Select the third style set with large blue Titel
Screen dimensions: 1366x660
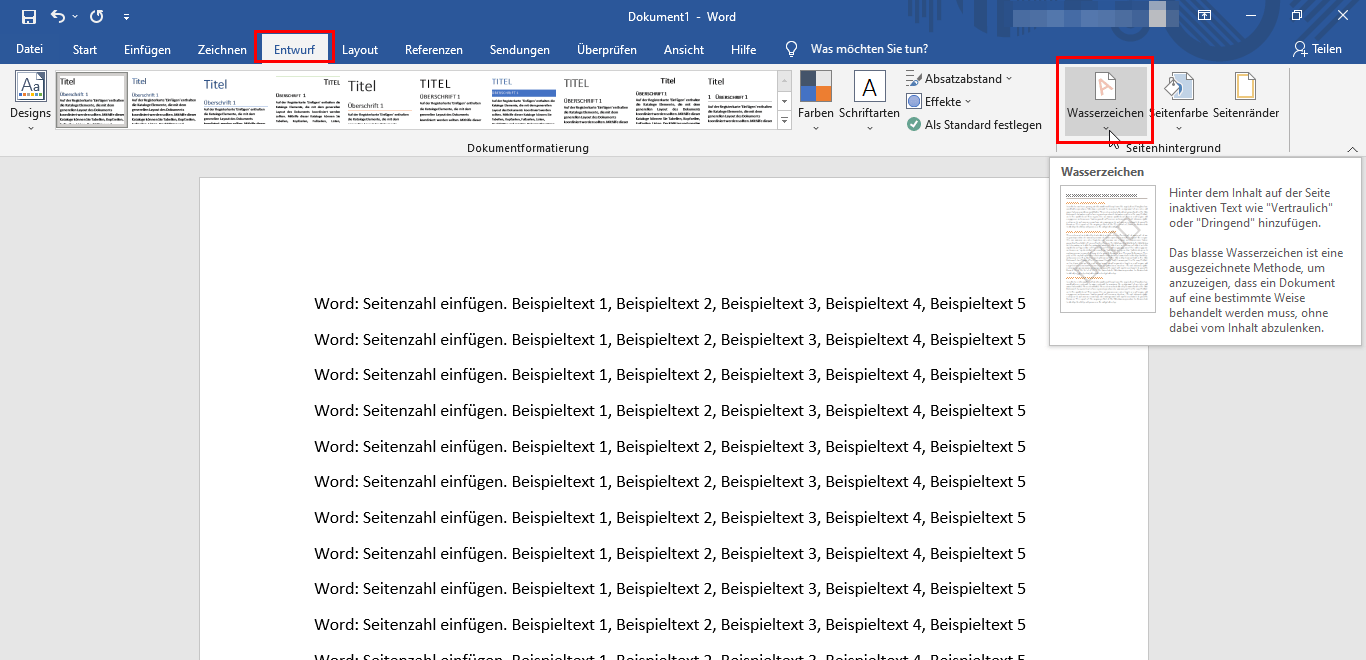(236, 99)
